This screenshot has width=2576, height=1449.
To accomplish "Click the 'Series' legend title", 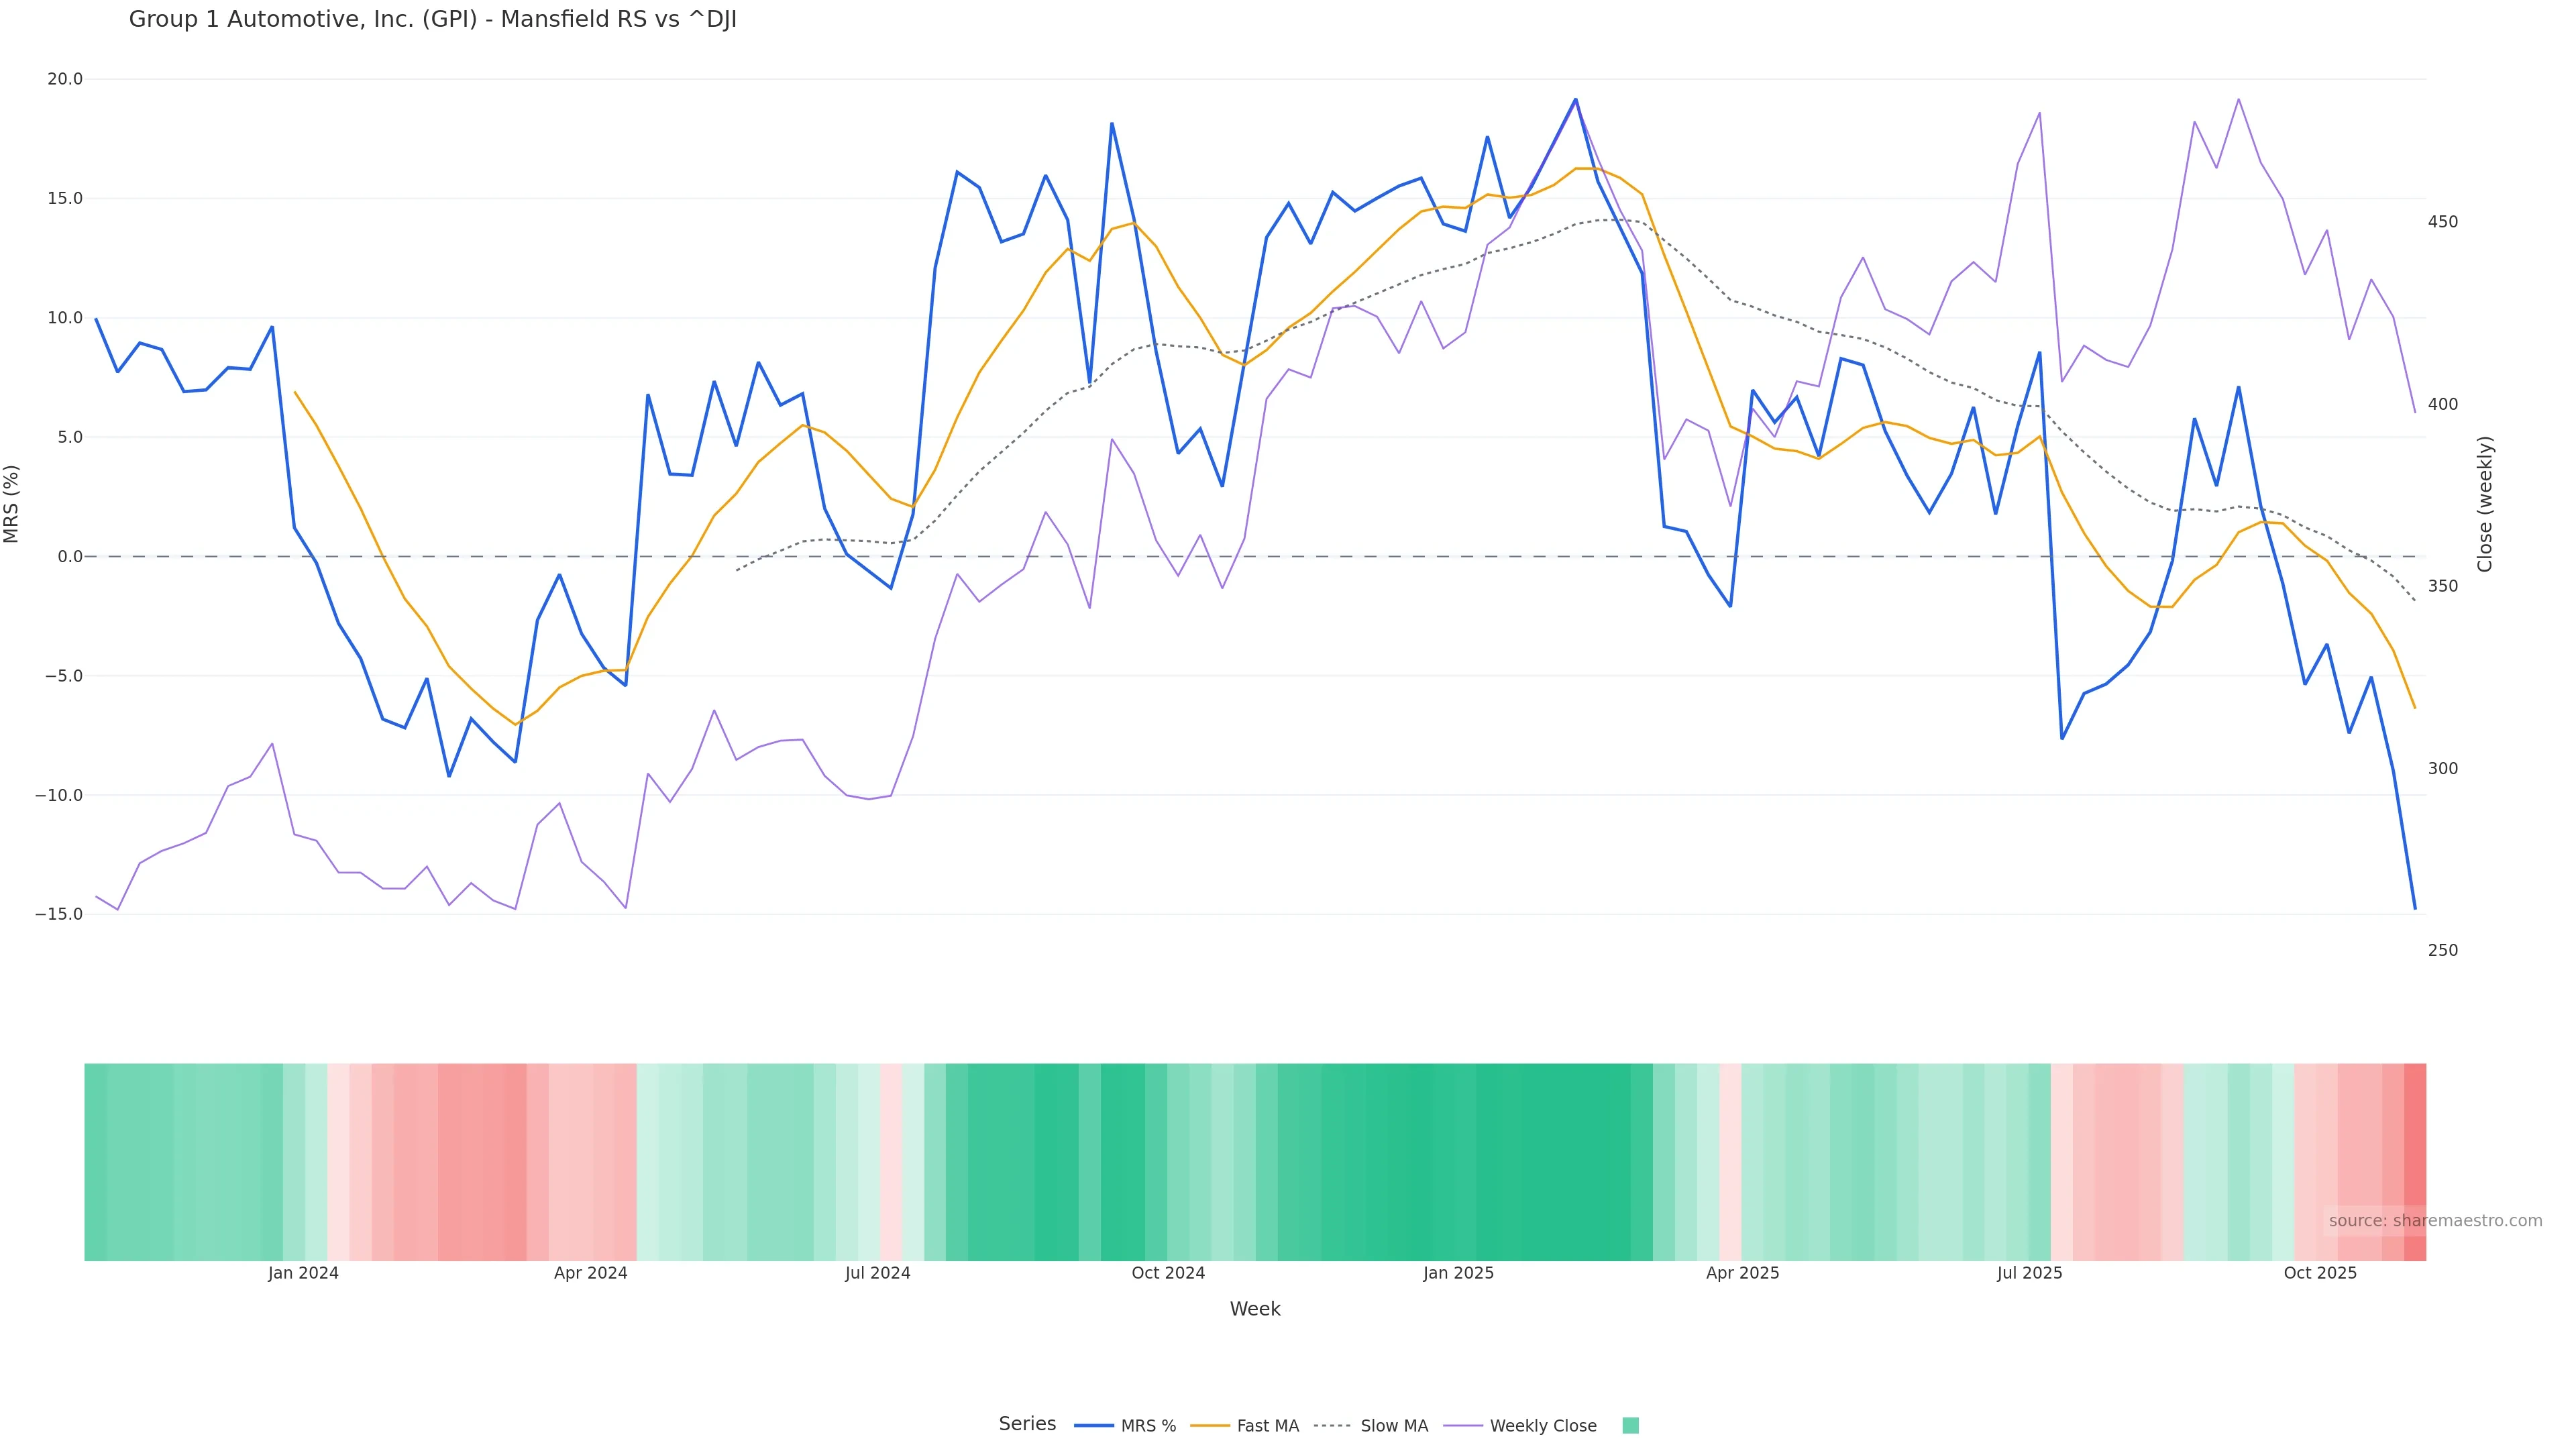I will coord(1027,1424).
